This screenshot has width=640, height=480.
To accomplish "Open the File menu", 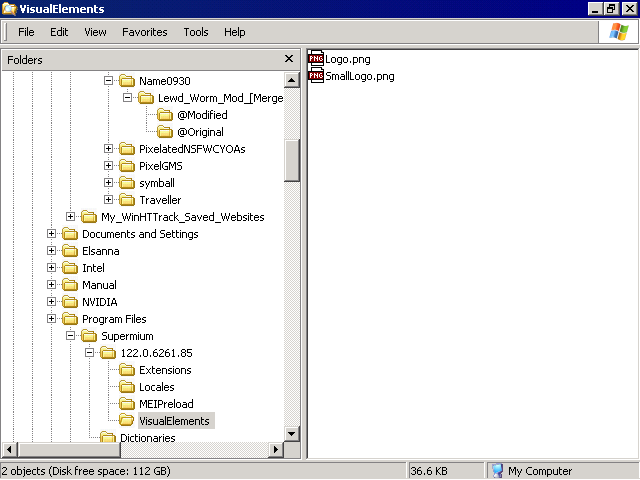I will pyautogui.click(x=26, y=32).
